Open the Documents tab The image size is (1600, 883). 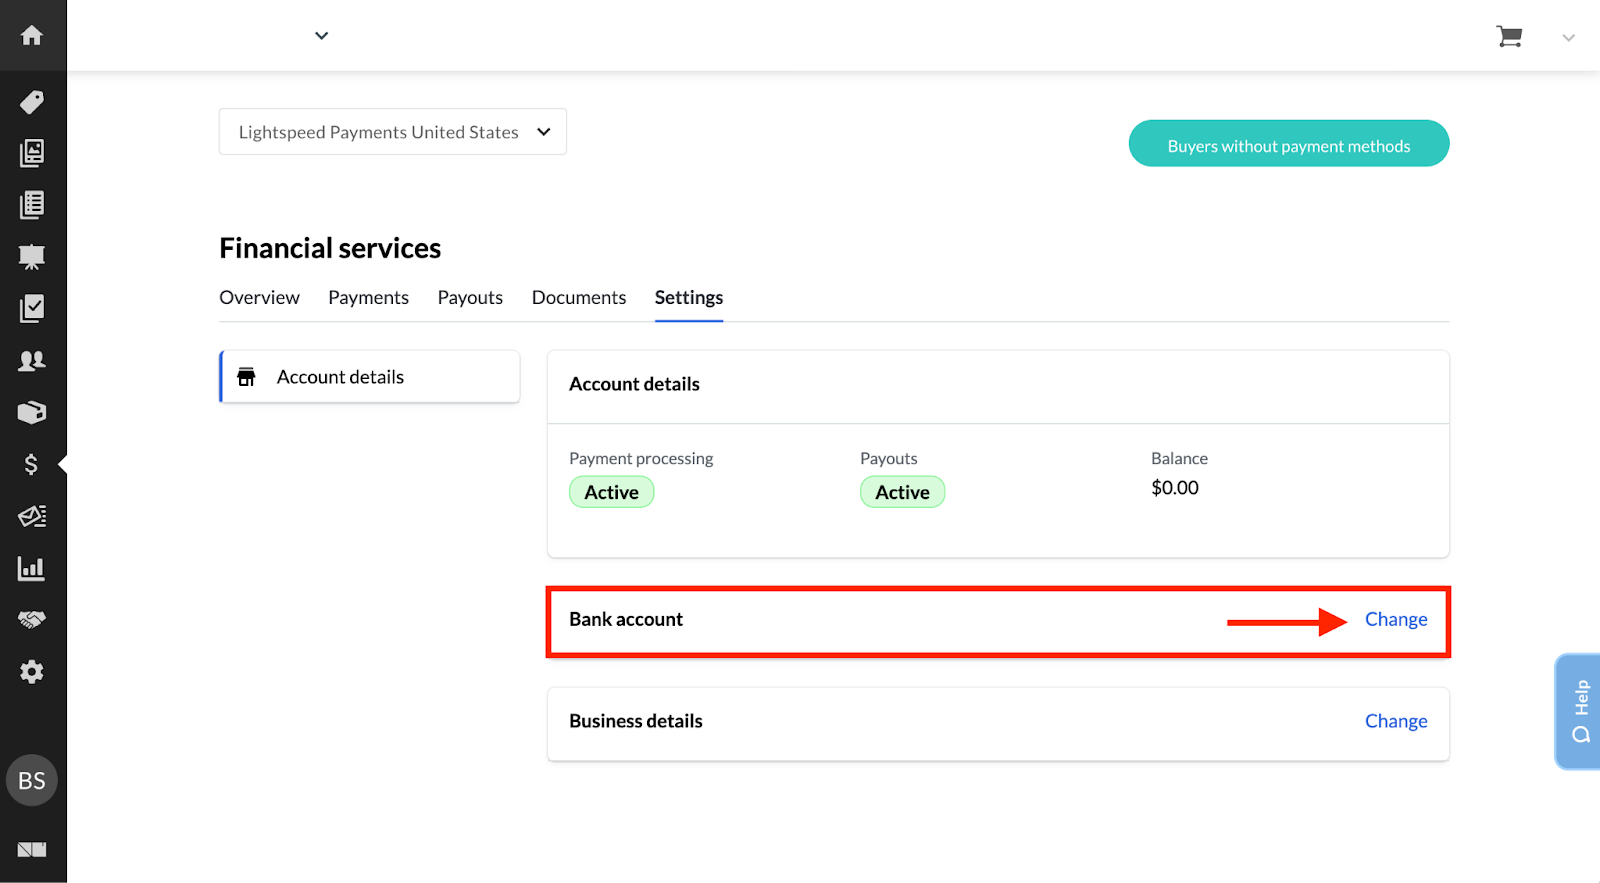click(x=579, y=298)
